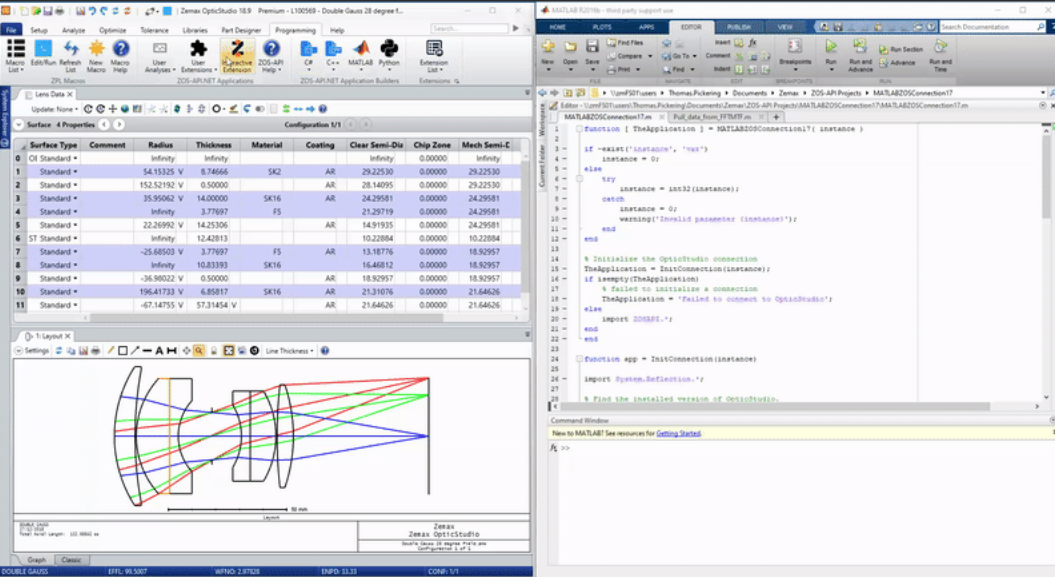The height and width of the screenshot is (577, 1055).
Task: Start Interactive Extension in OpticStudio
Action: pyautogui.click(x=237, y=56)
